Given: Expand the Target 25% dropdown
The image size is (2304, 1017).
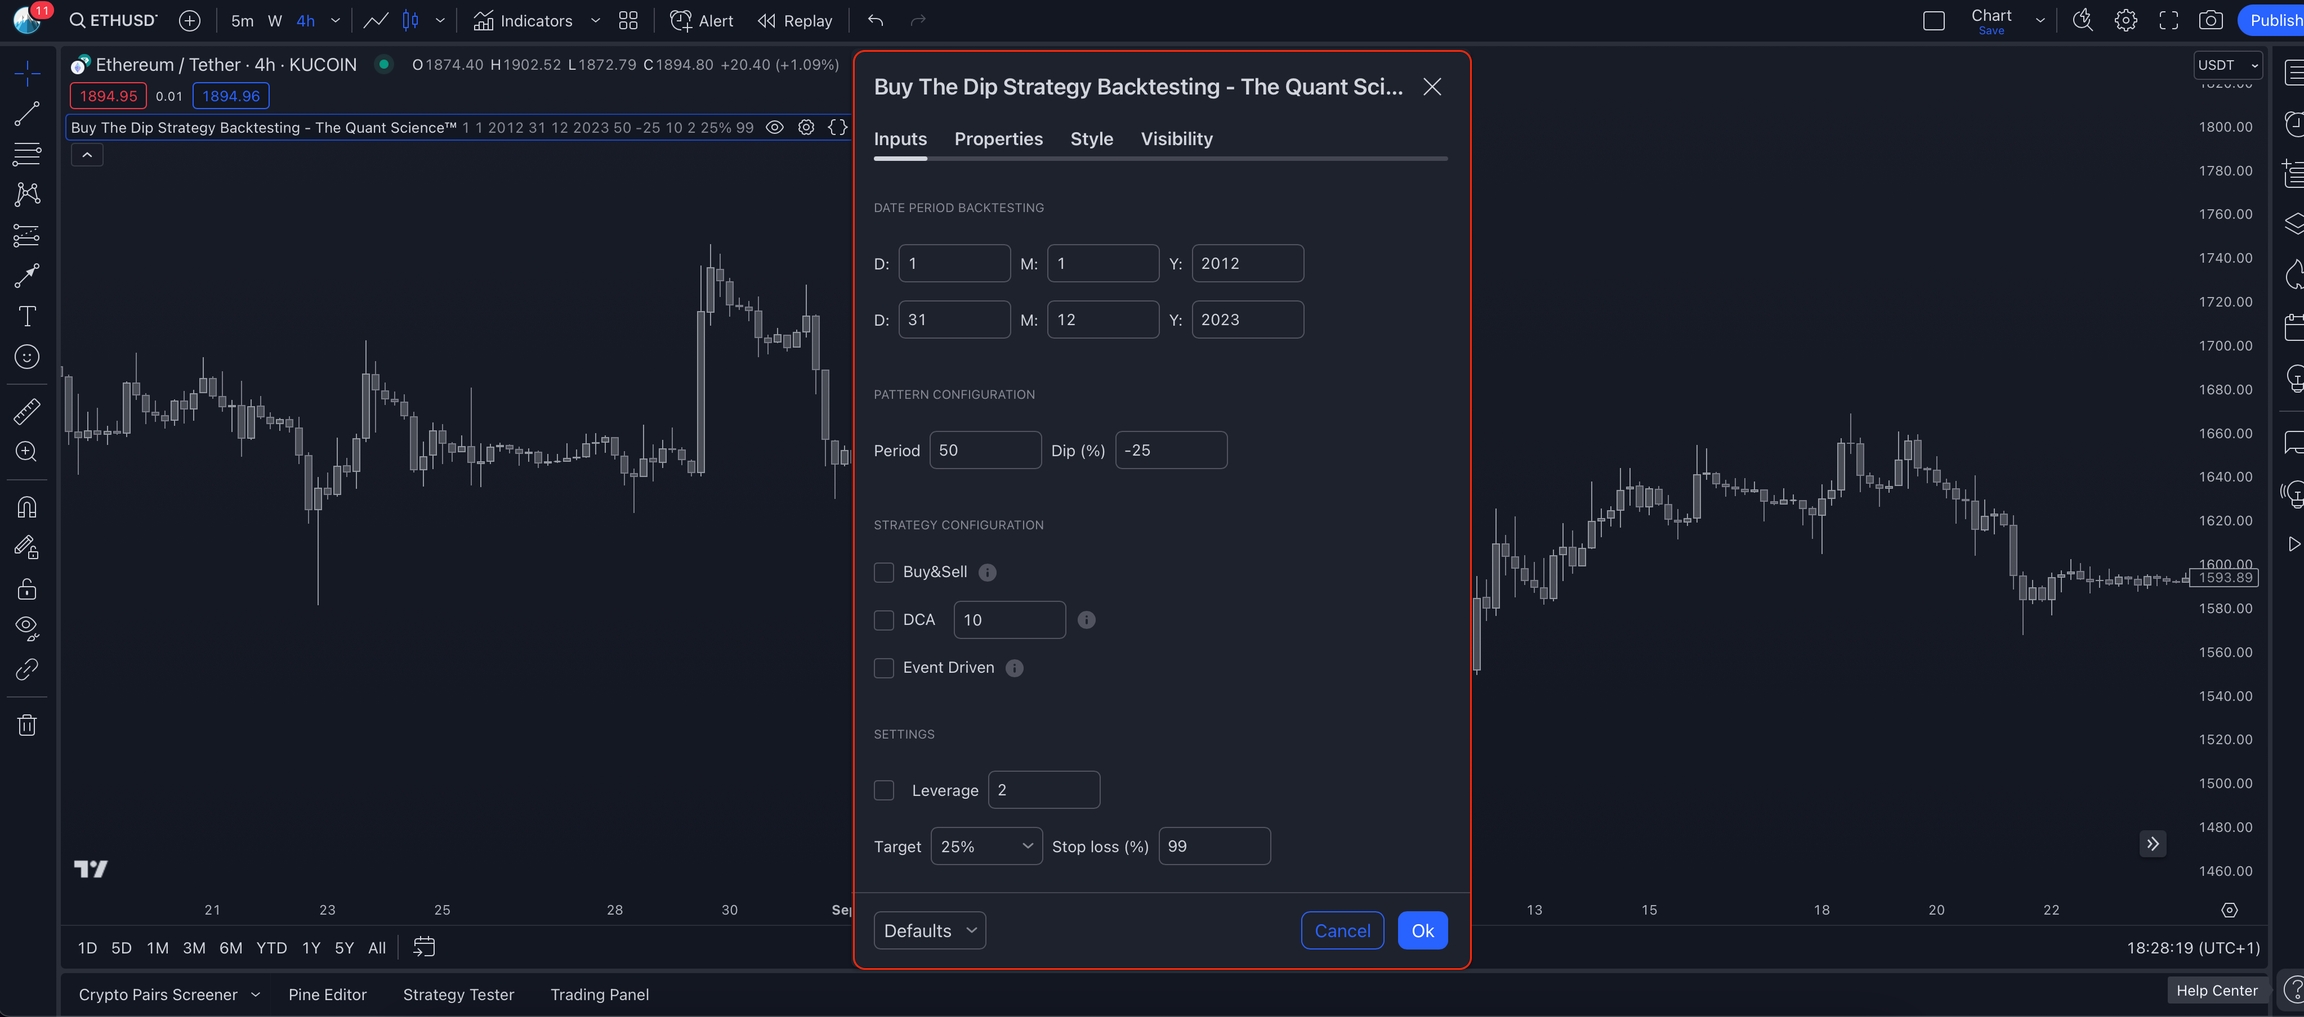Looking at the screenshot, I should coord(986,846).
